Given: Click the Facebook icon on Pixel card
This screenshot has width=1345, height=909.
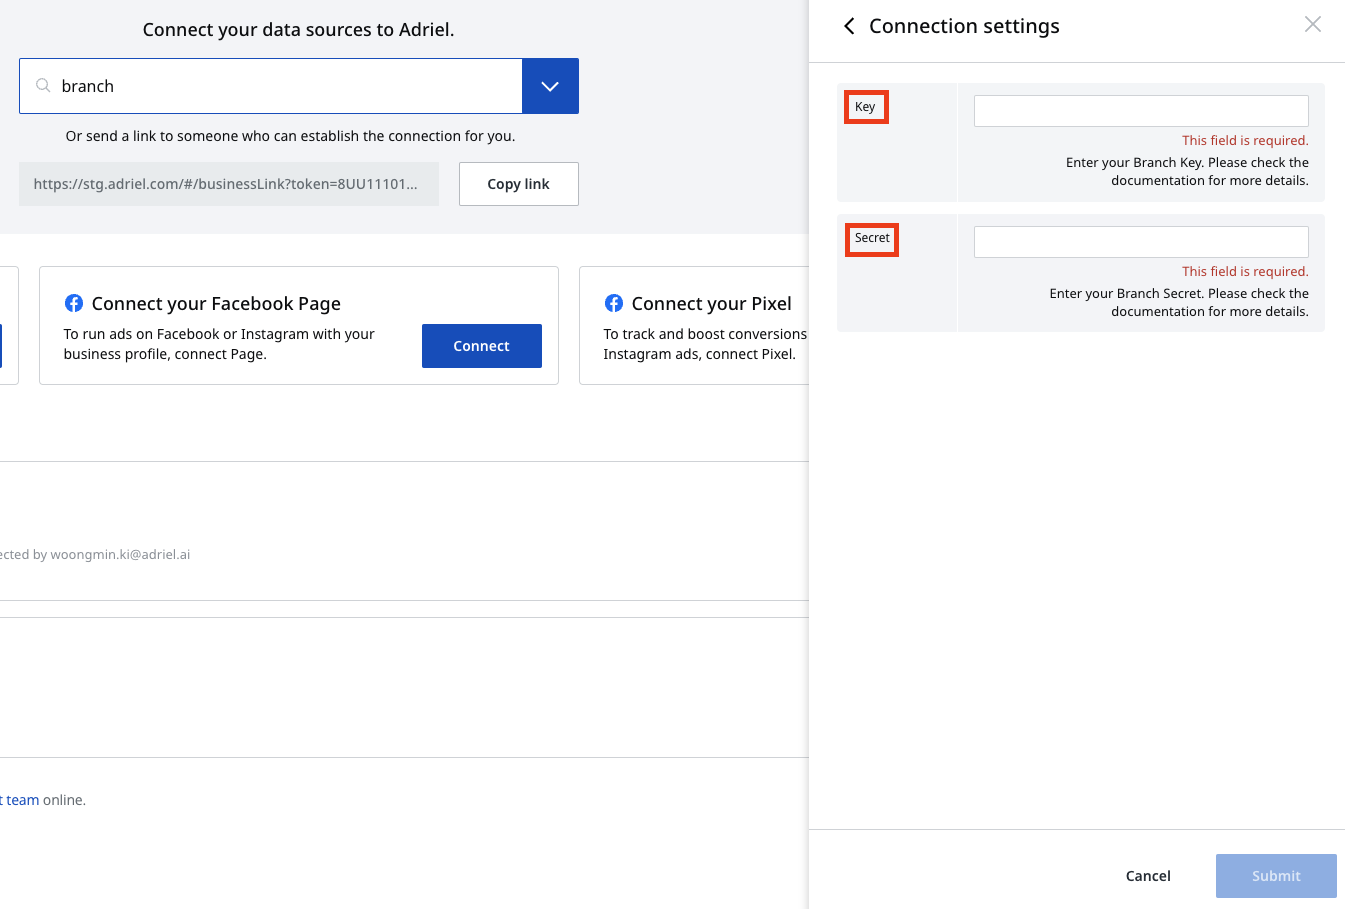Looking at the screenshot, I should click(x=614, y=303).
